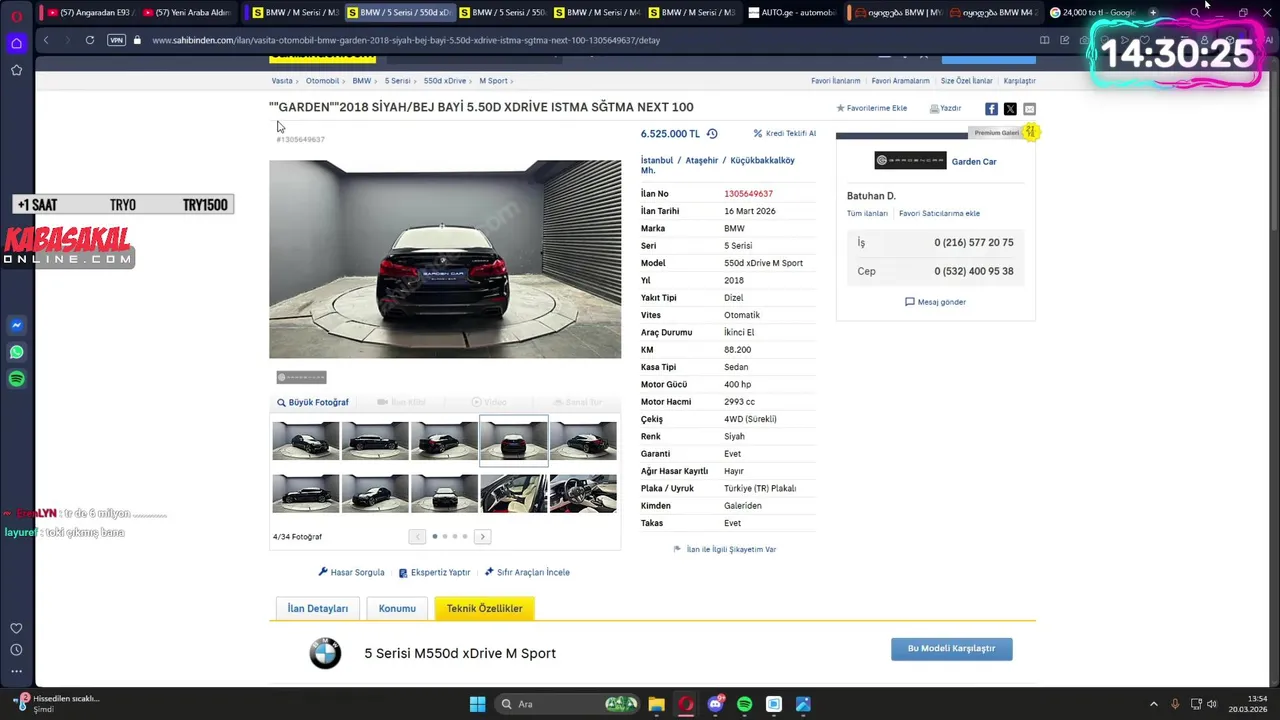Click Otomobil in the breadcrumb
Screen dimensions: 1280x720
click(322, 81)
